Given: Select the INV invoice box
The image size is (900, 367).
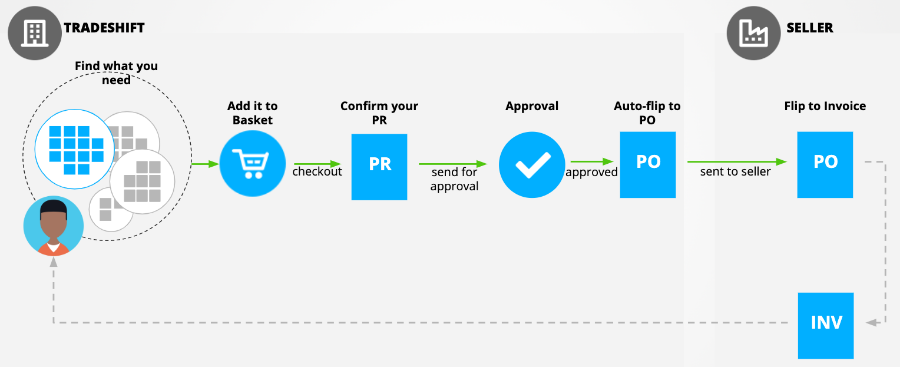Looking at the screenshot, I should 826,326.
